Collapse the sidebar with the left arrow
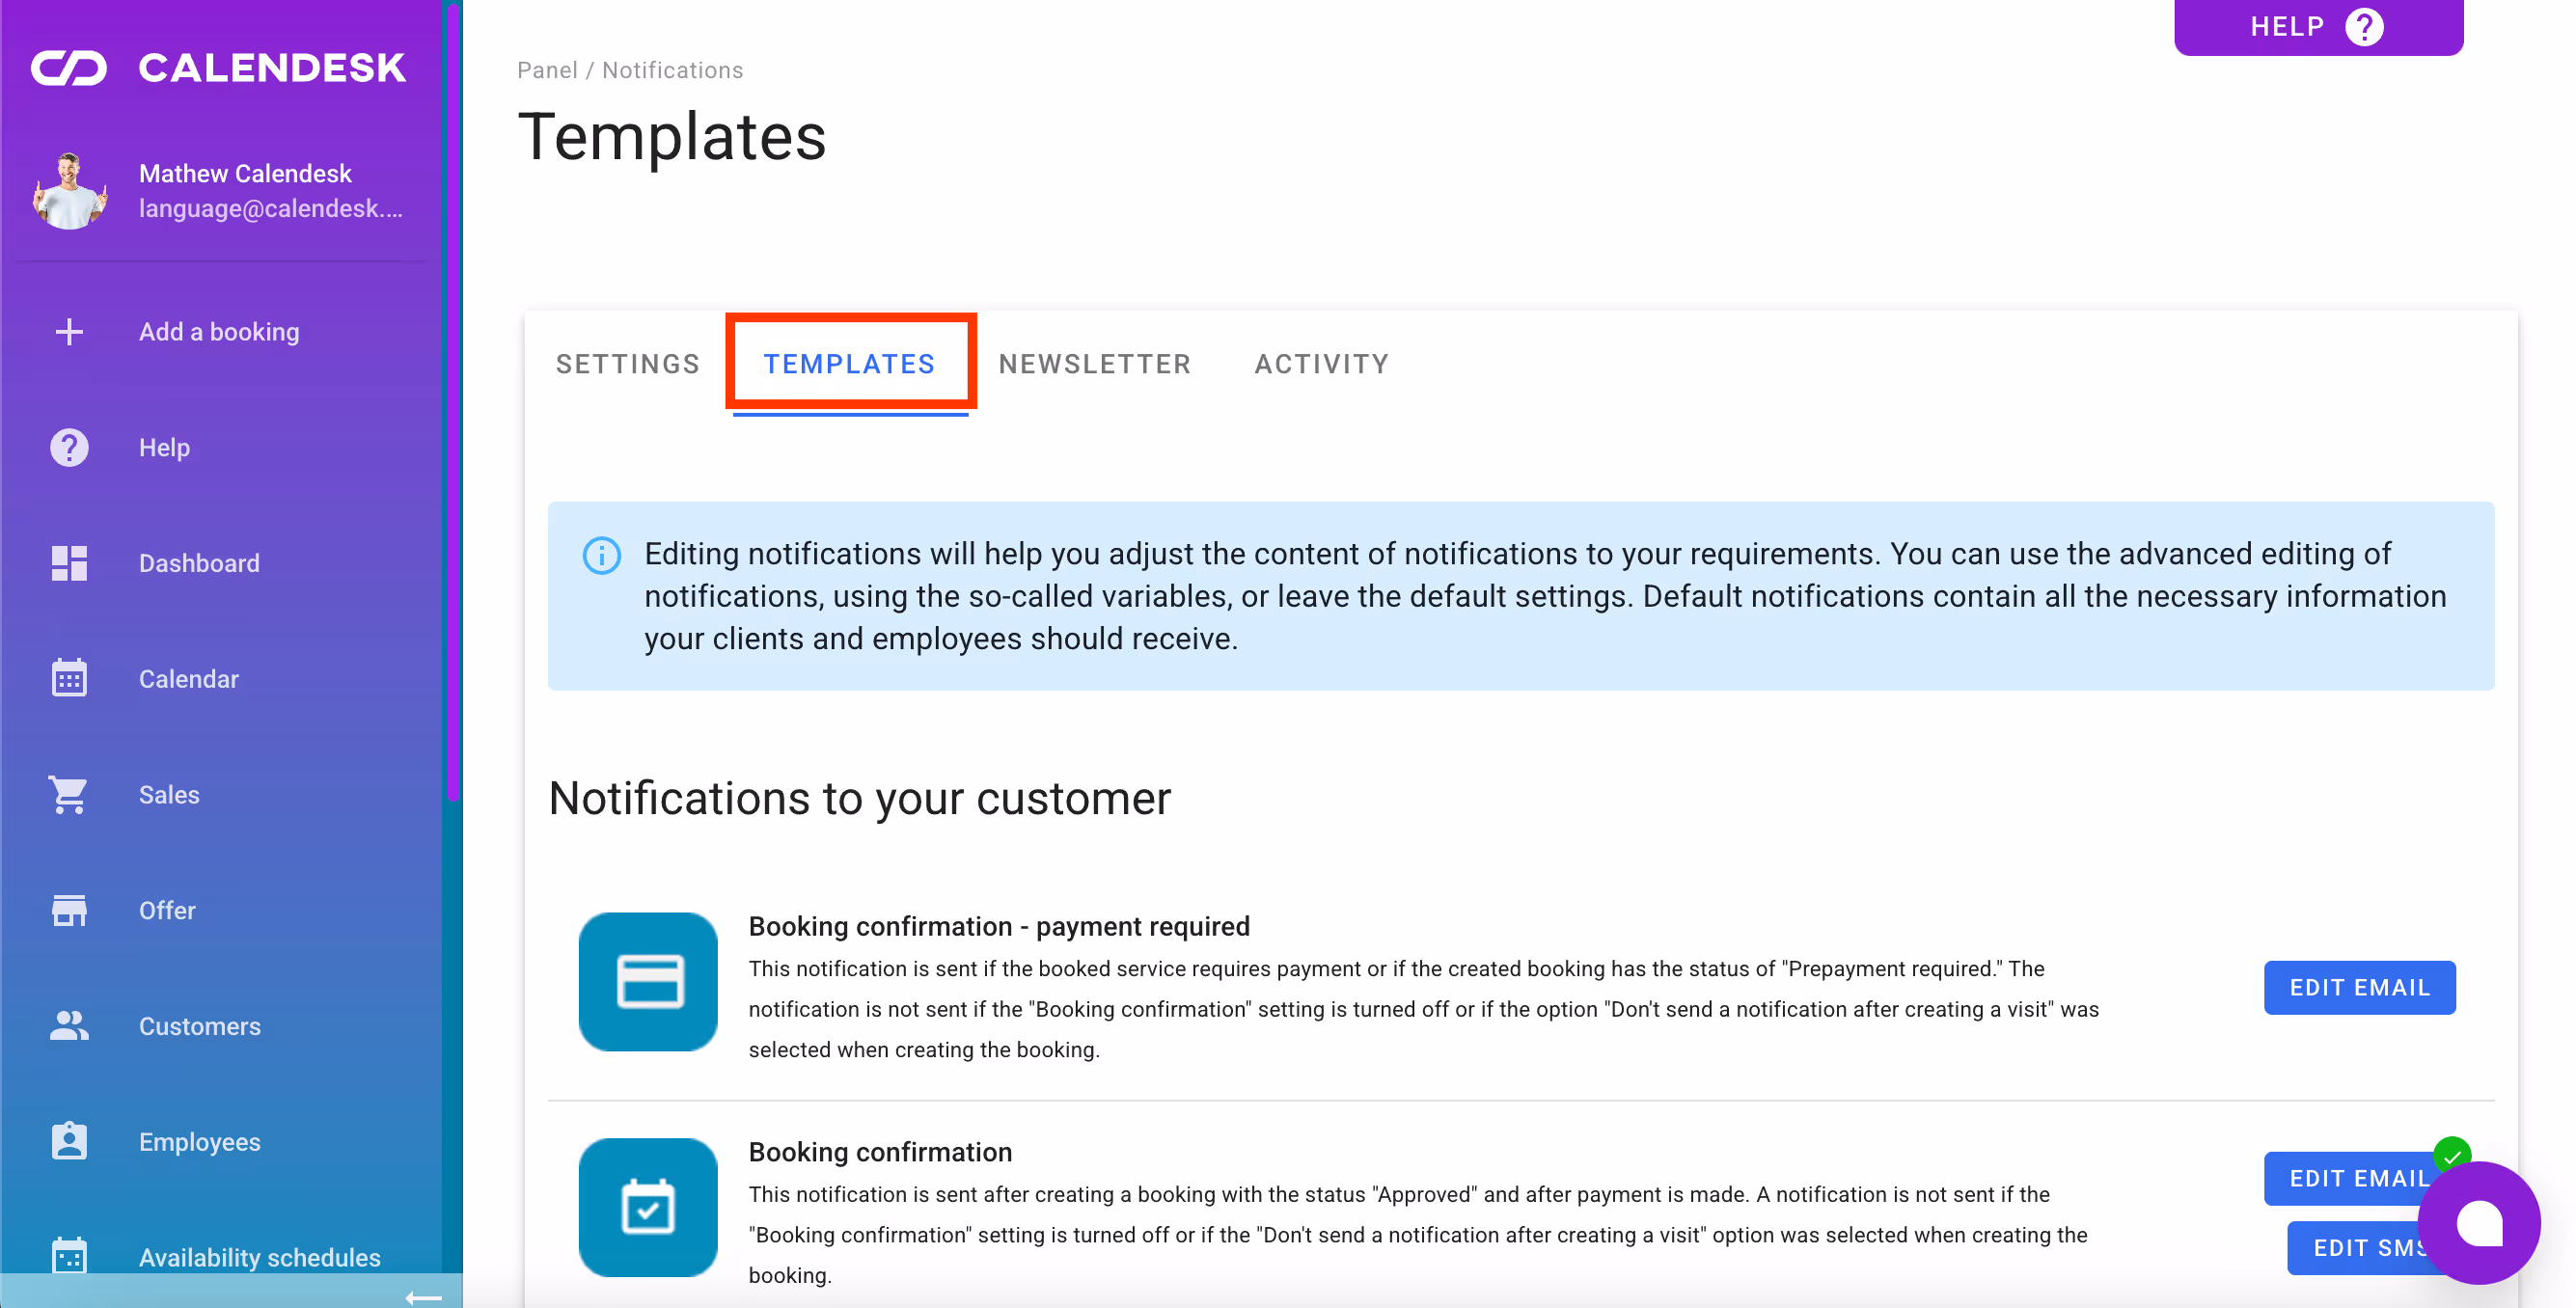 tap(423, 1297)
